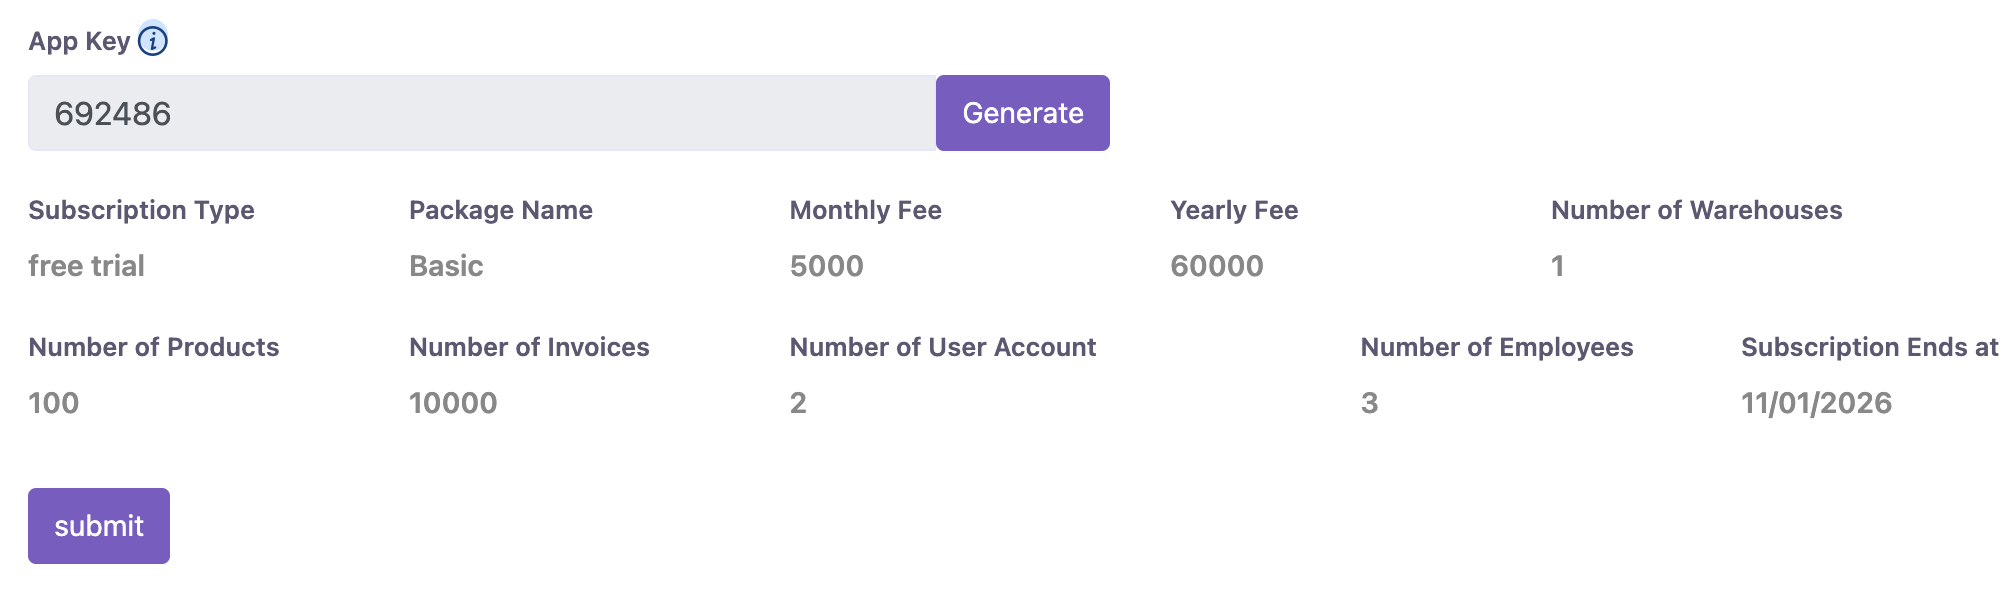The image size is (2014, 590).
Task: Click the Monthly Fee label
Action: coord(865,210)
